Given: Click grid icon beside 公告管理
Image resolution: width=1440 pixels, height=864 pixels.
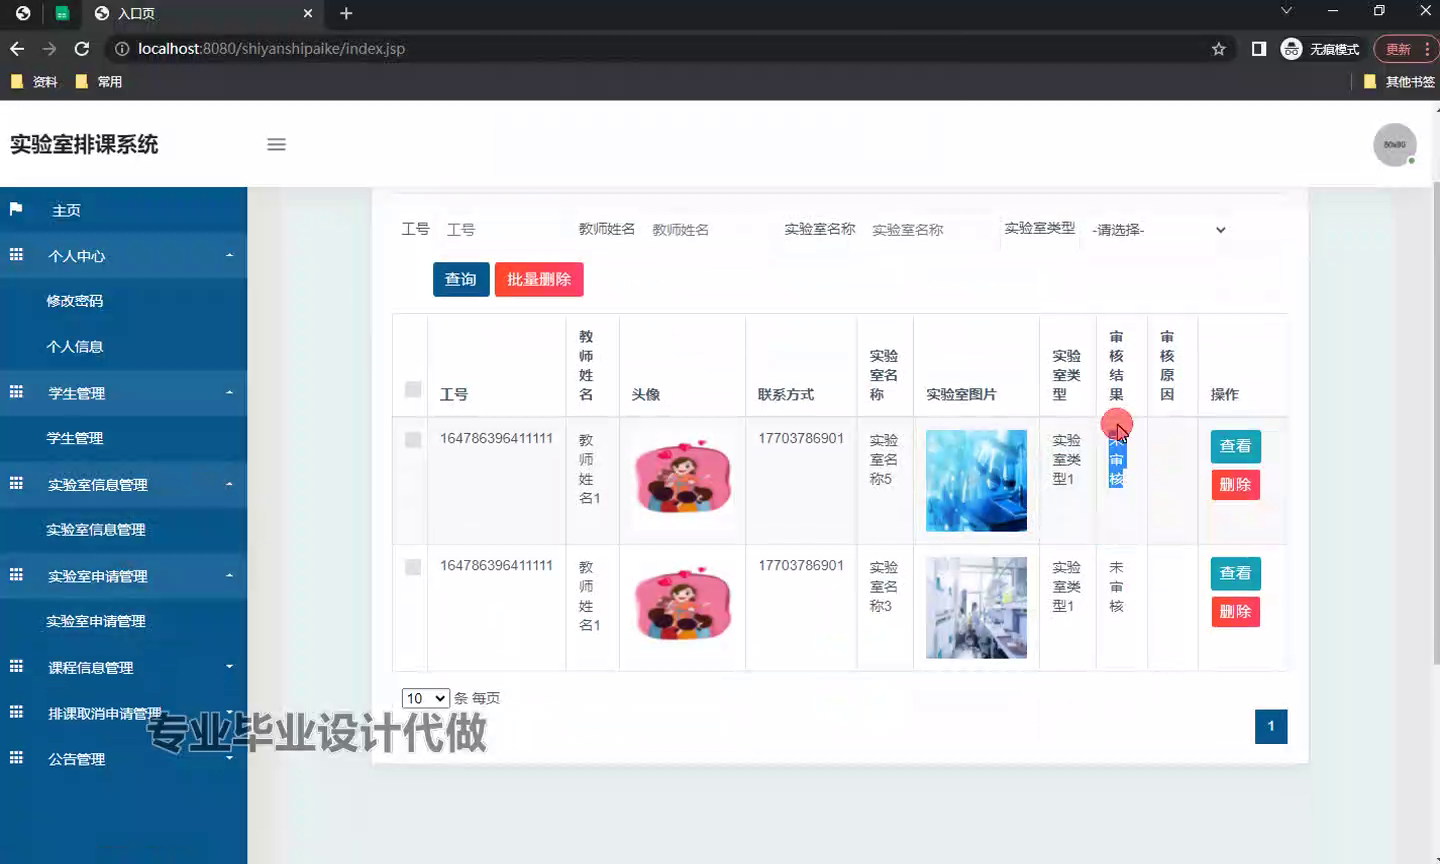Looking at the screenshot, I should point(16,758).
